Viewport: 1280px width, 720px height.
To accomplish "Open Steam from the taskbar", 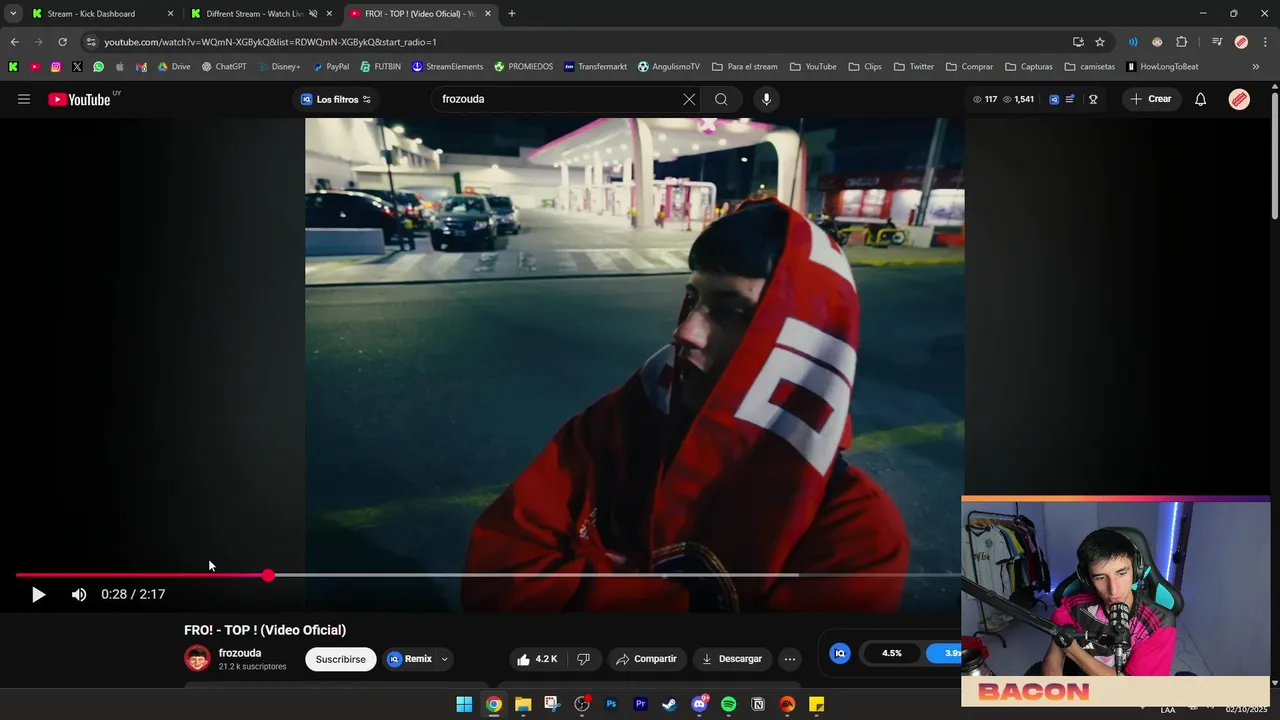I will coord(669,704).
